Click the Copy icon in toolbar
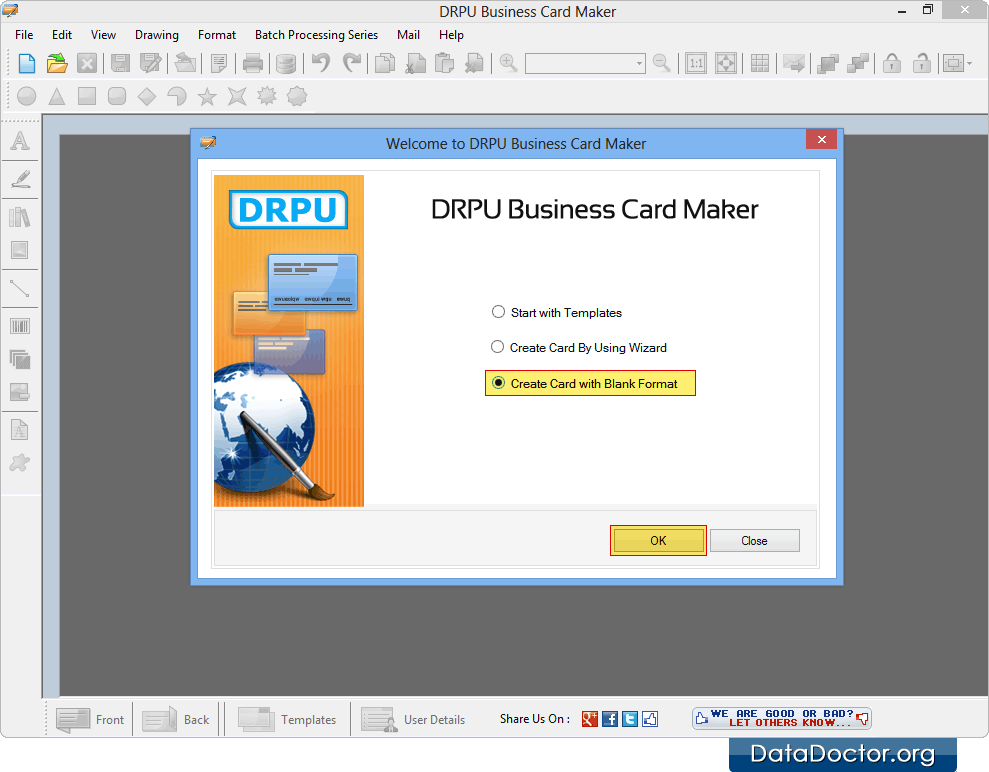Image resolution: width=989 pixels, height=772 pixels. click(385, 64)
